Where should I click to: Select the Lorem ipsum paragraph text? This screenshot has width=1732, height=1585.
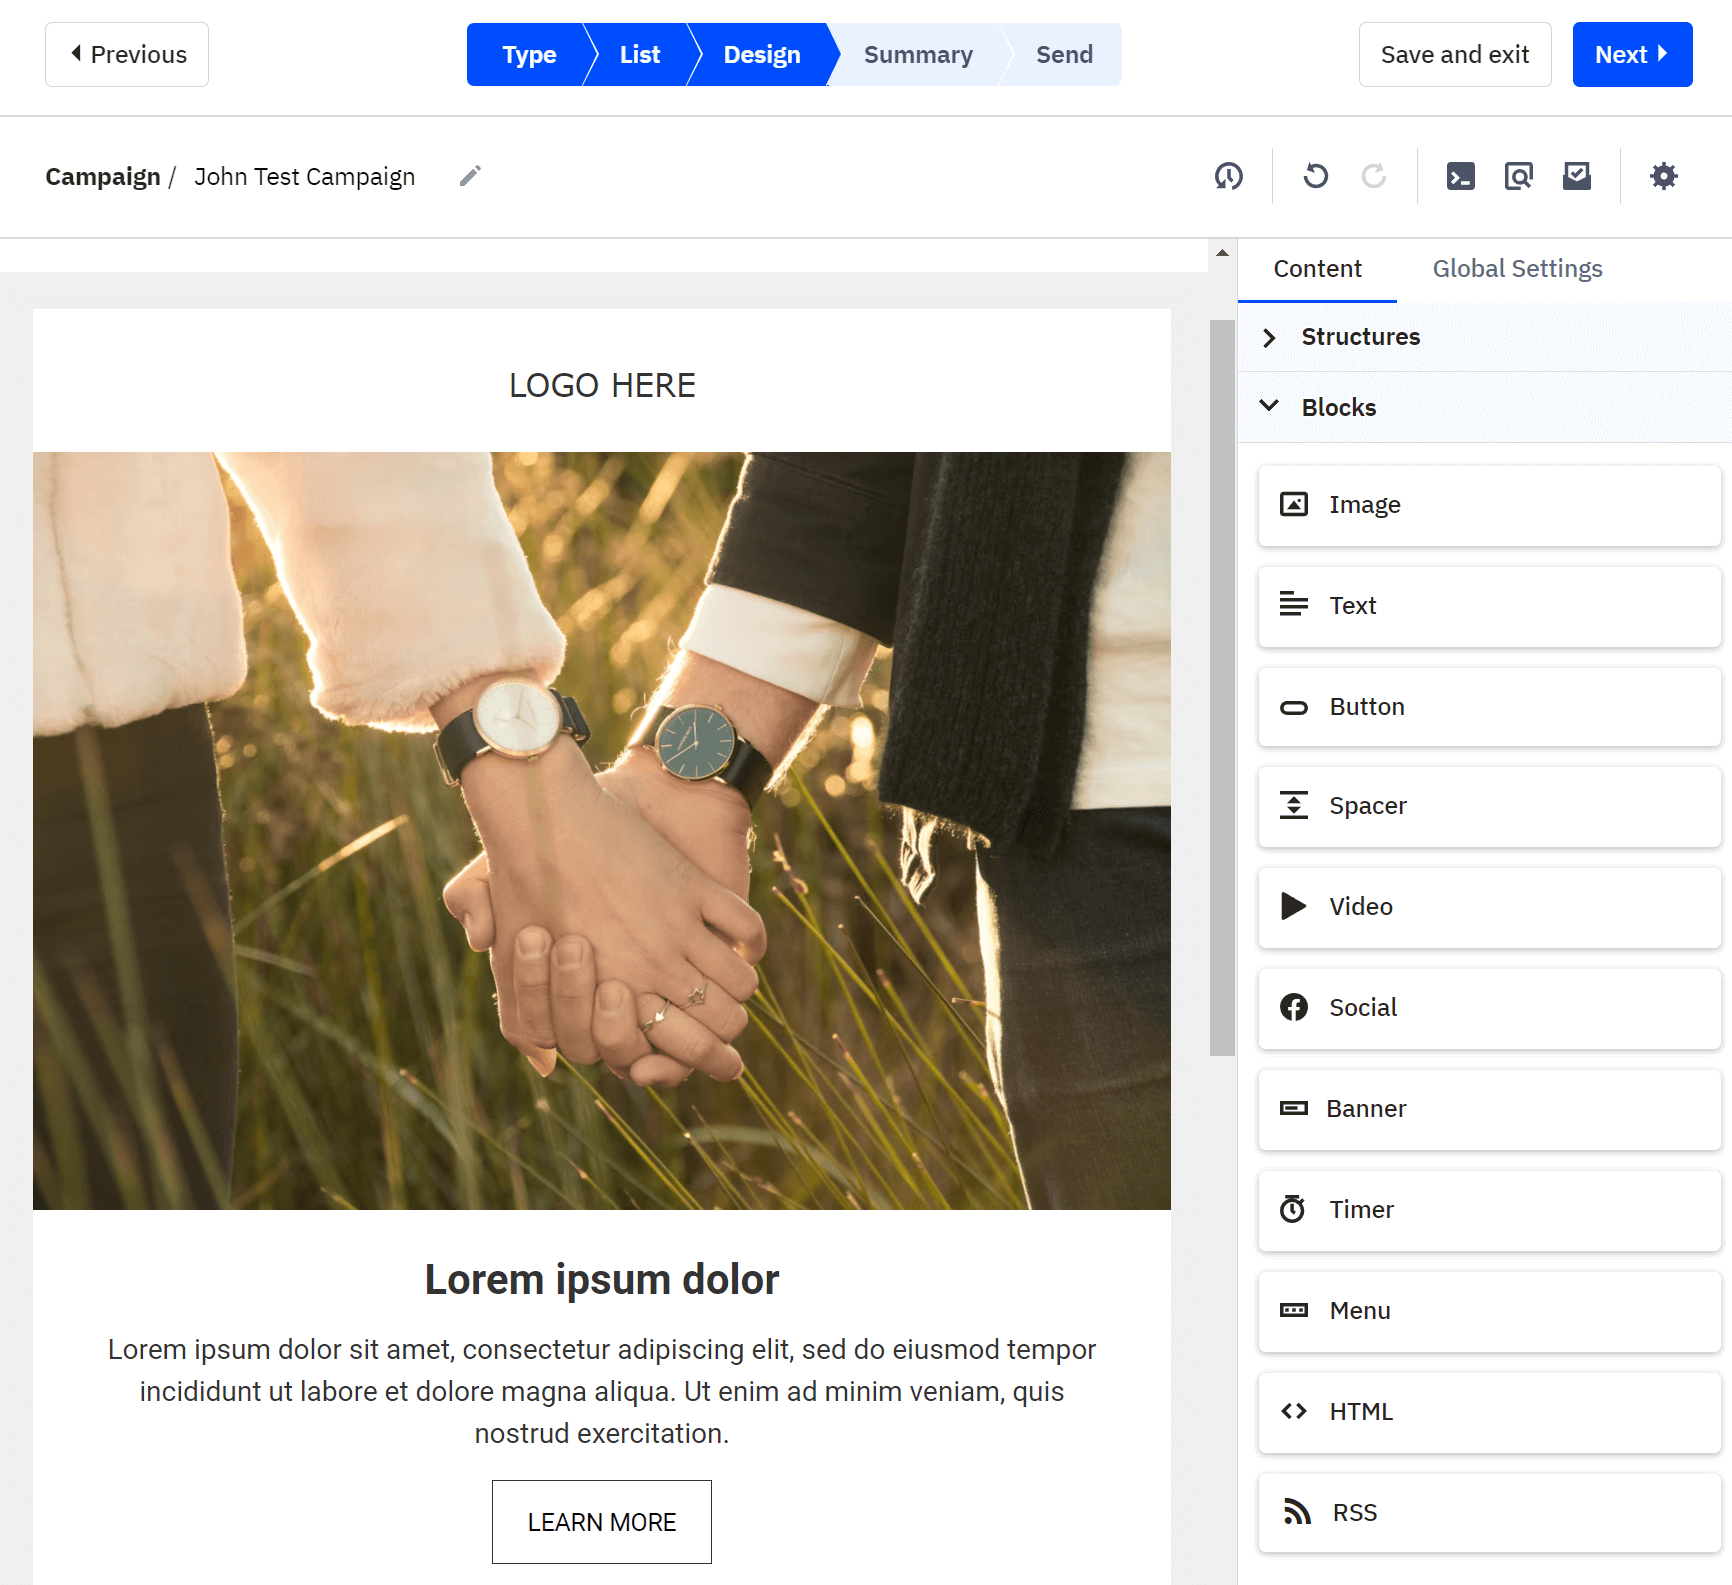(602, 1391)
